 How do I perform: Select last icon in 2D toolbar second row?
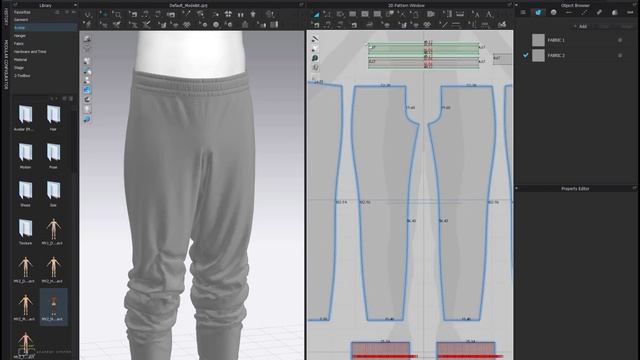502,24
